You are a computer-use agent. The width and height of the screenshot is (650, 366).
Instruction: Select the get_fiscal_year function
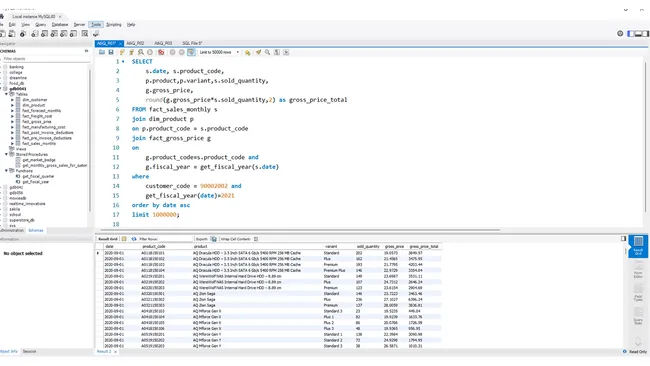point(36,182)
